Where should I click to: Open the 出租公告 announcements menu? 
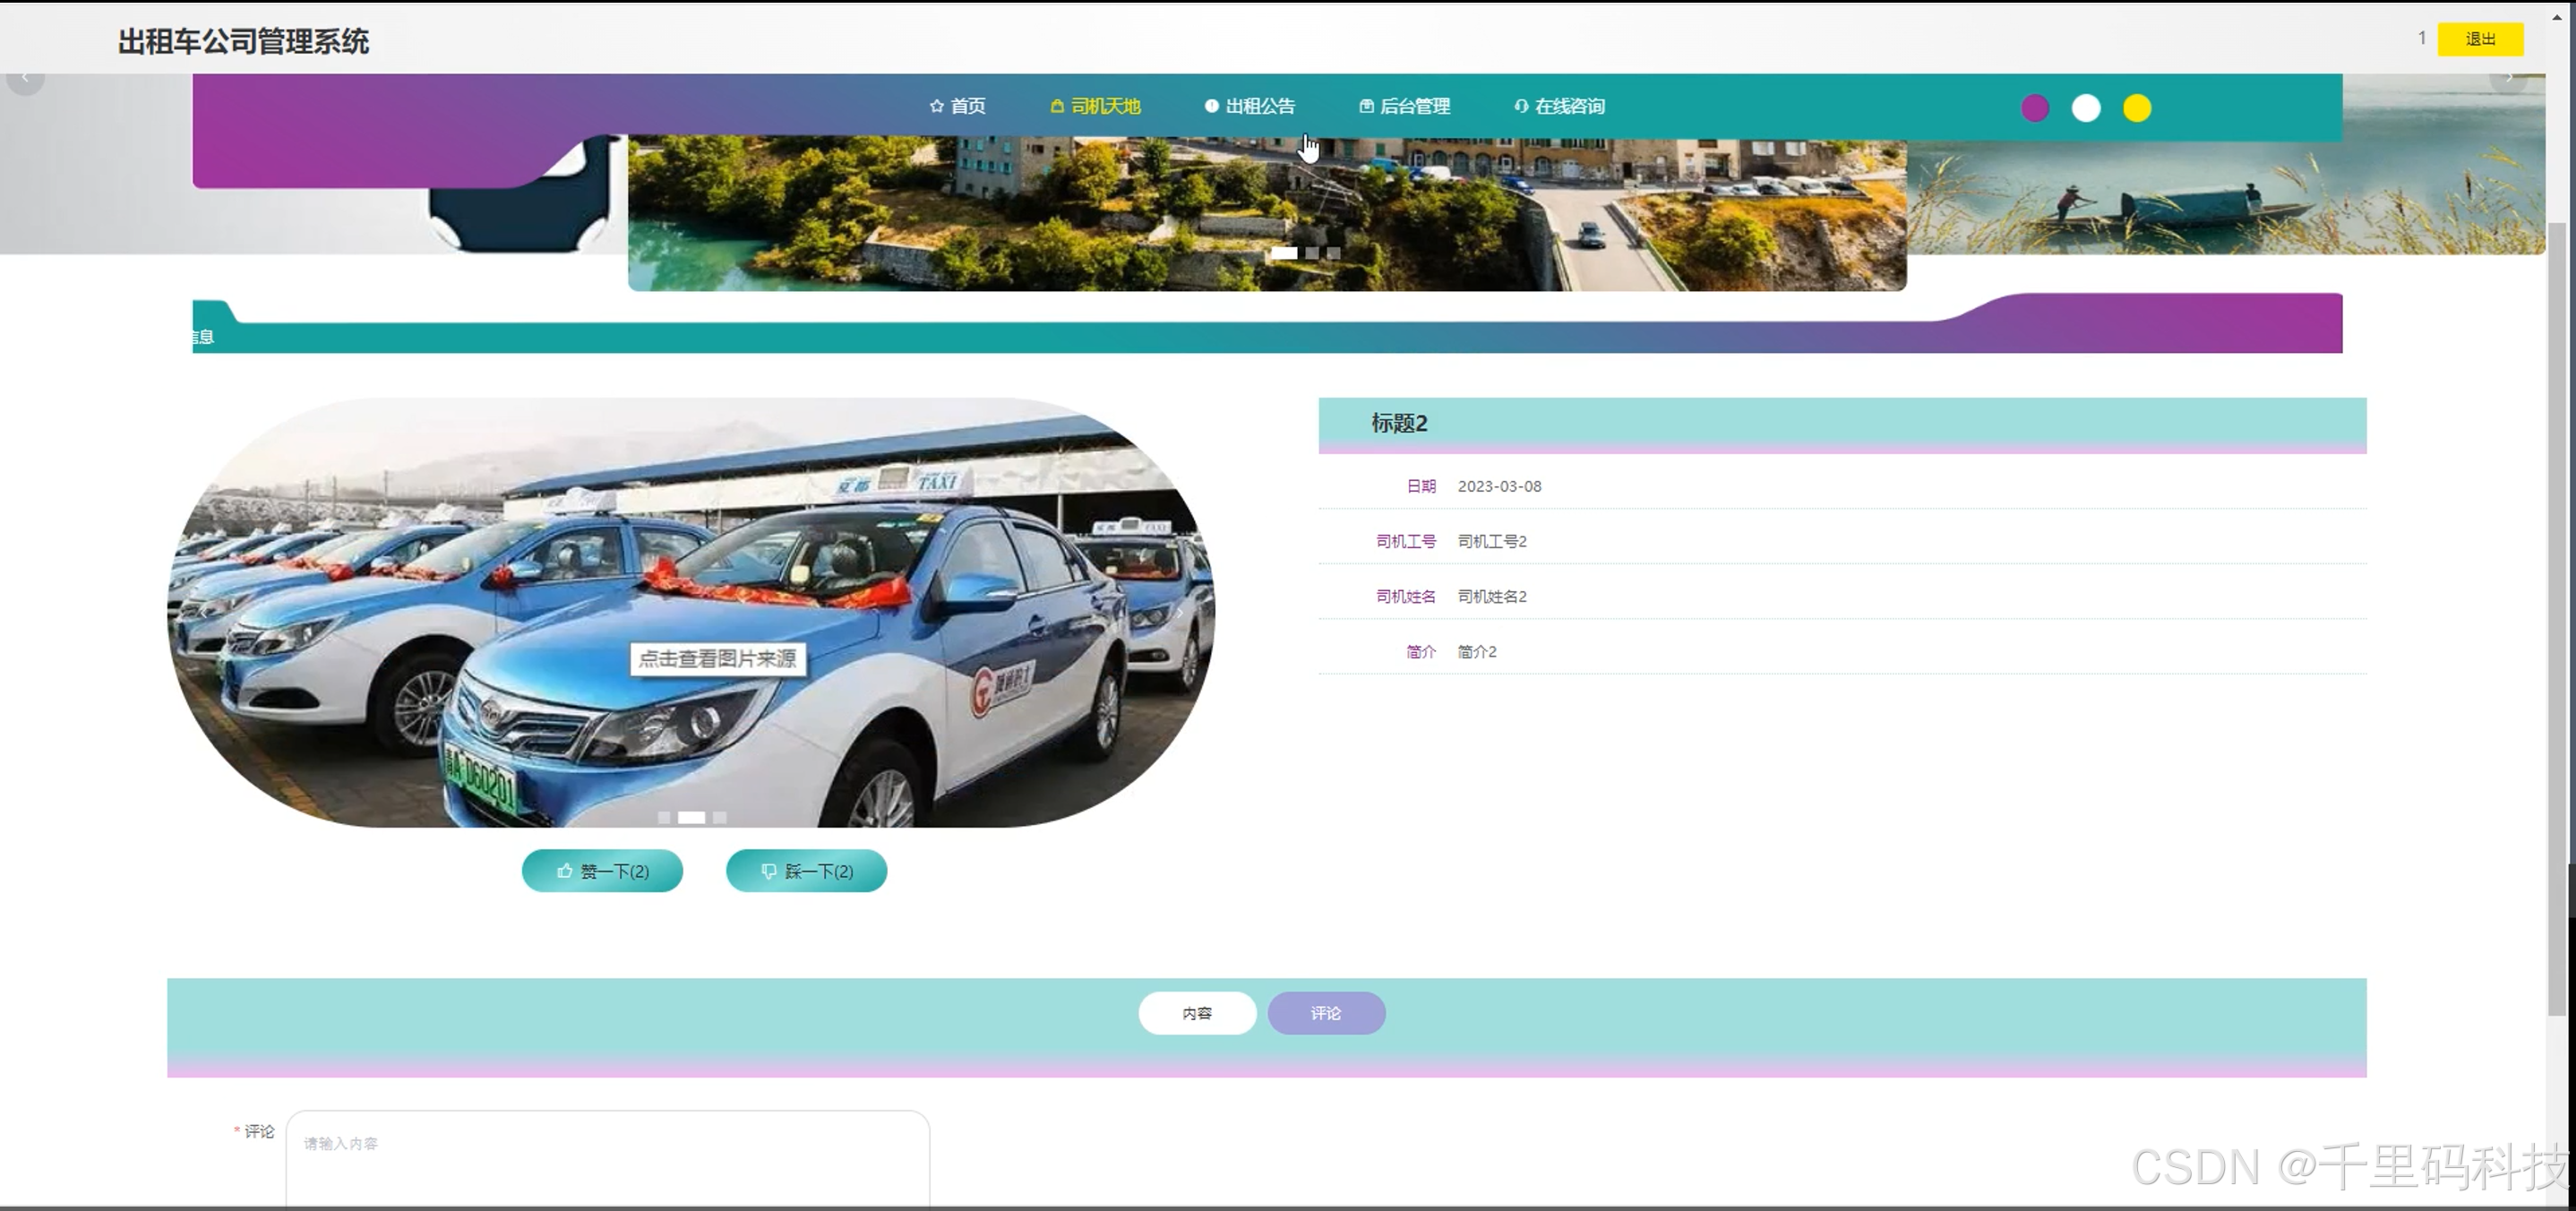coord(1250,106)
